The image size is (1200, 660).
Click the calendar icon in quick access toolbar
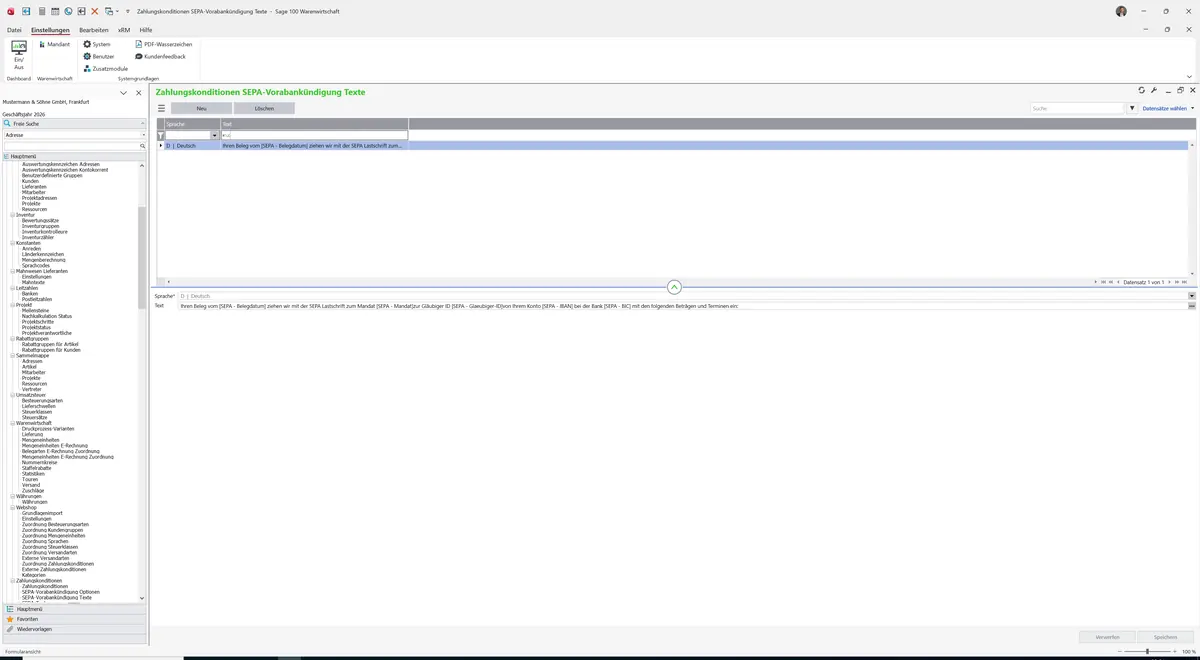pyautogui.click(x=54, y=11)
